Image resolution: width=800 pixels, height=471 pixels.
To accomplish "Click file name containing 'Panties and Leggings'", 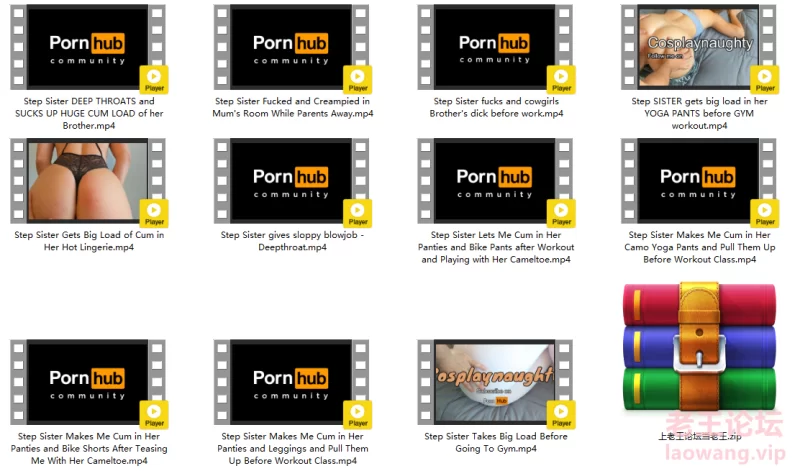I will (x=292, y=449).
